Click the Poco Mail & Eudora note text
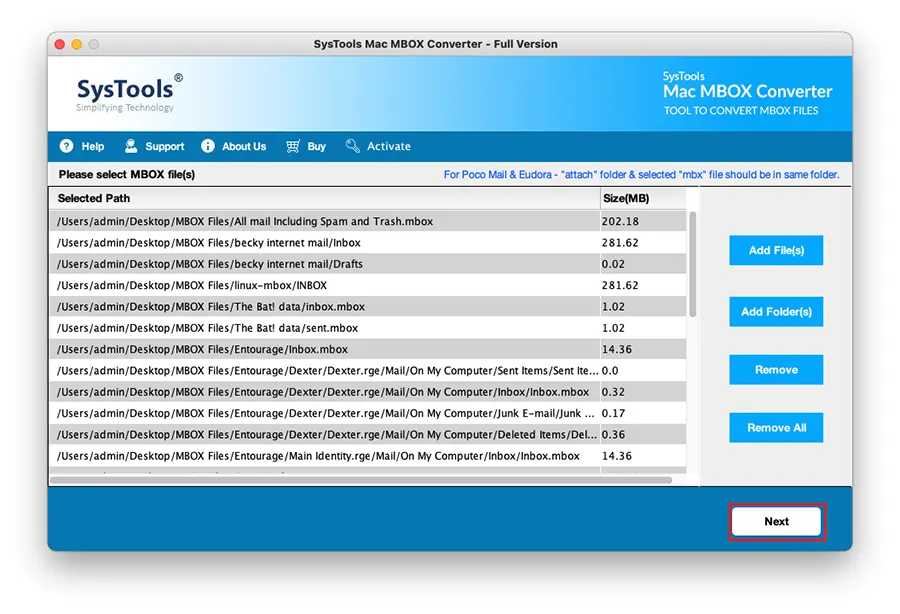 point(641,174)
